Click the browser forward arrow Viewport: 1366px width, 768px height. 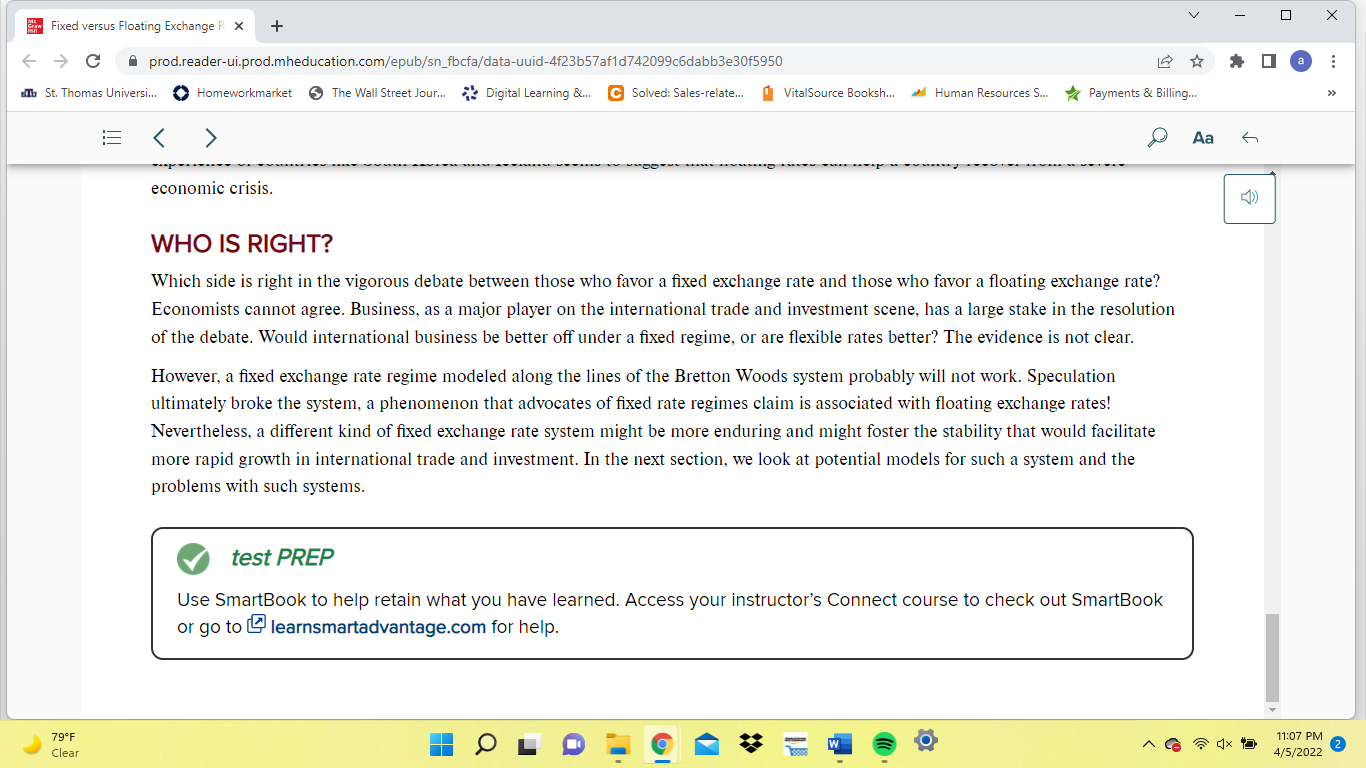click(61, 61)
